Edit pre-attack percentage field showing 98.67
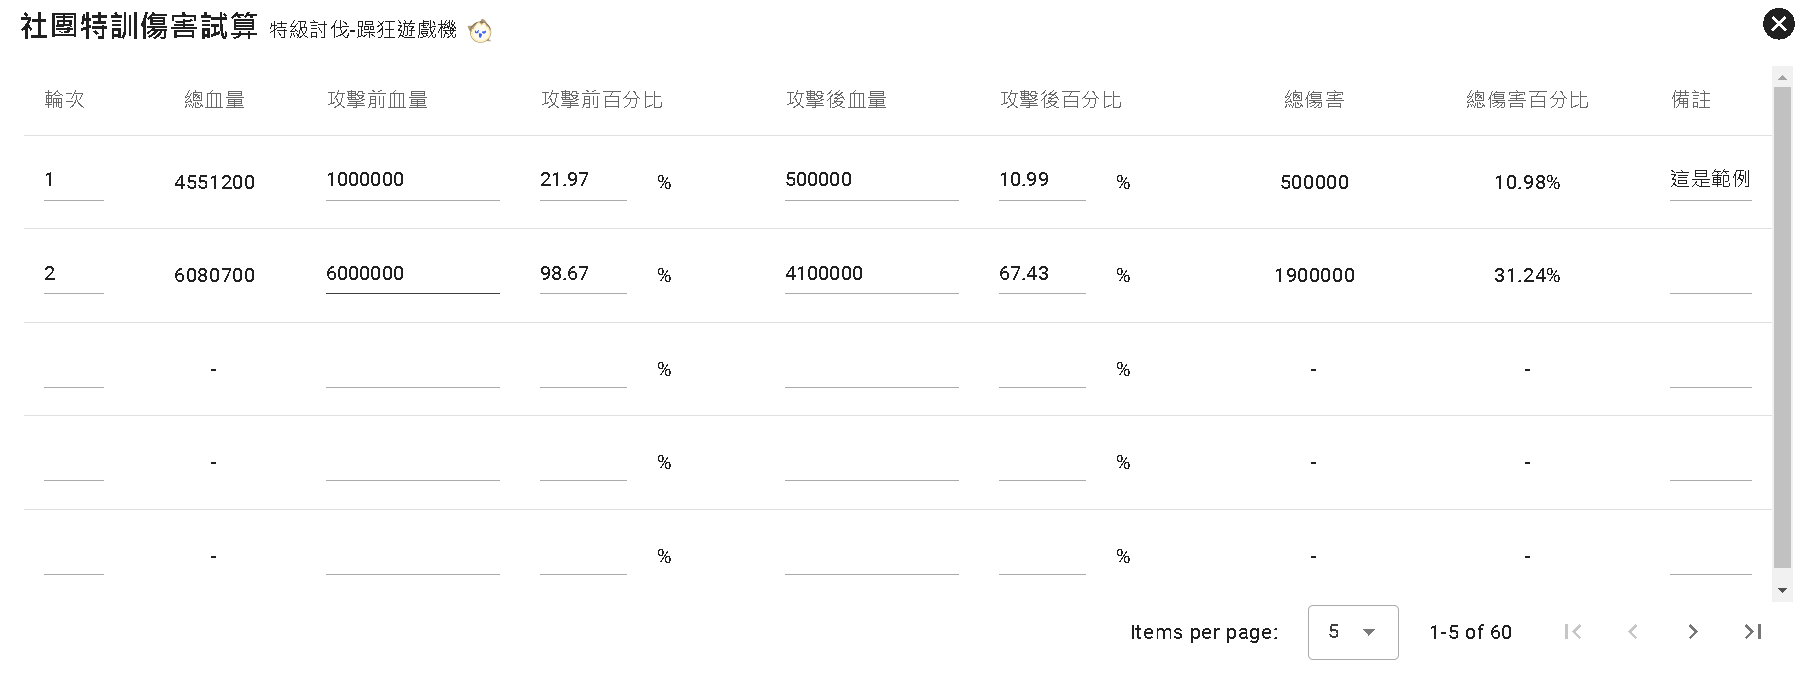 (x=582, y=274)
